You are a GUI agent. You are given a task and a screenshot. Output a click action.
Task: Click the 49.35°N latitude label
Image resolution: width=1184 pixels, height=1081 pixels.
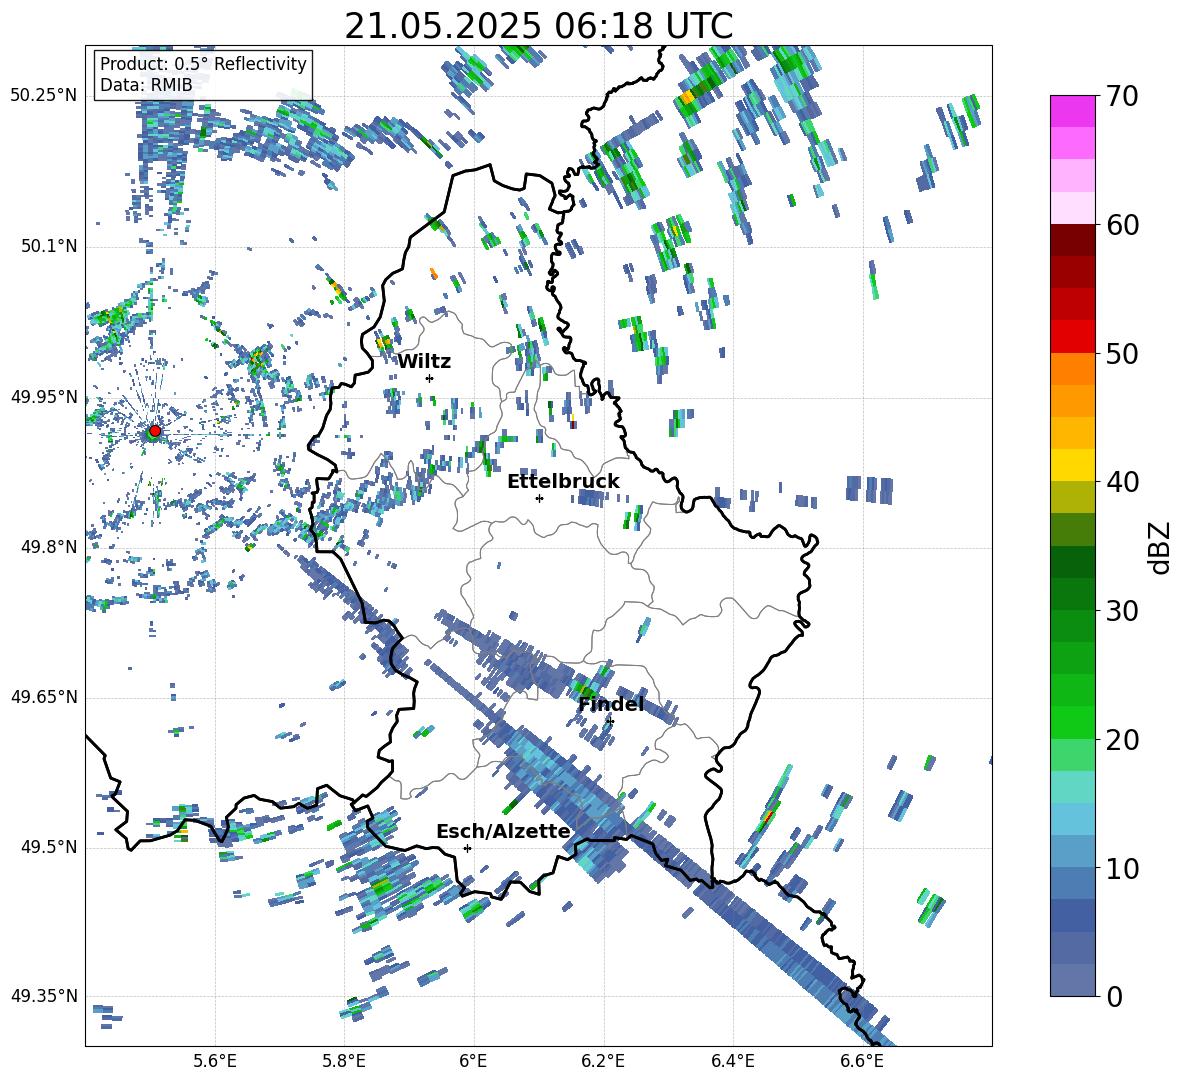pos(44,996)
